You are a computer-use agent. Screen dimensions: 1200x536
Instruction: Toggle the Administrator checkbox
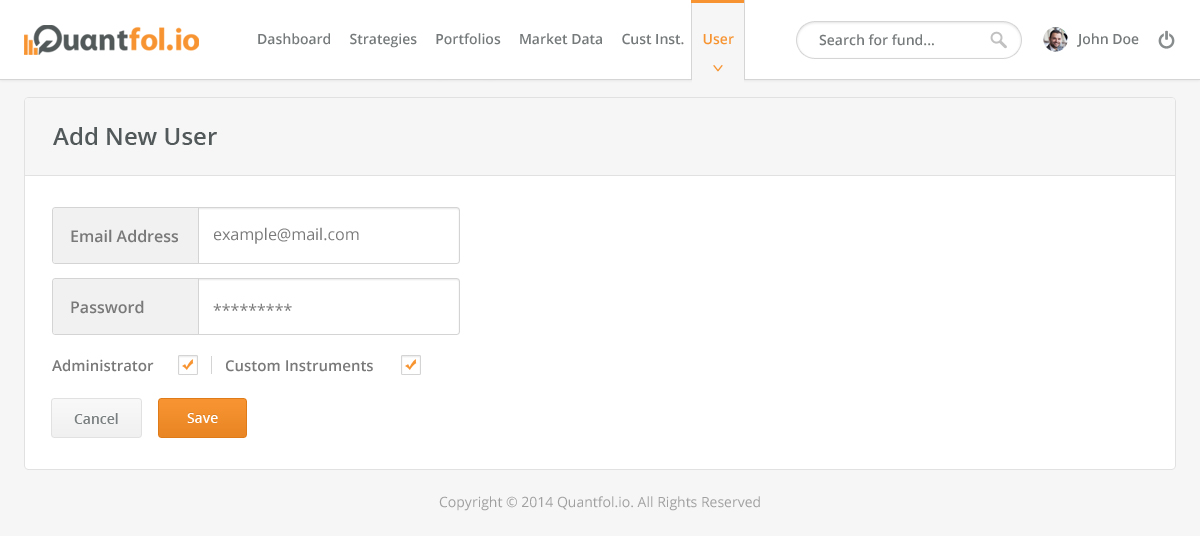point(188,365)
